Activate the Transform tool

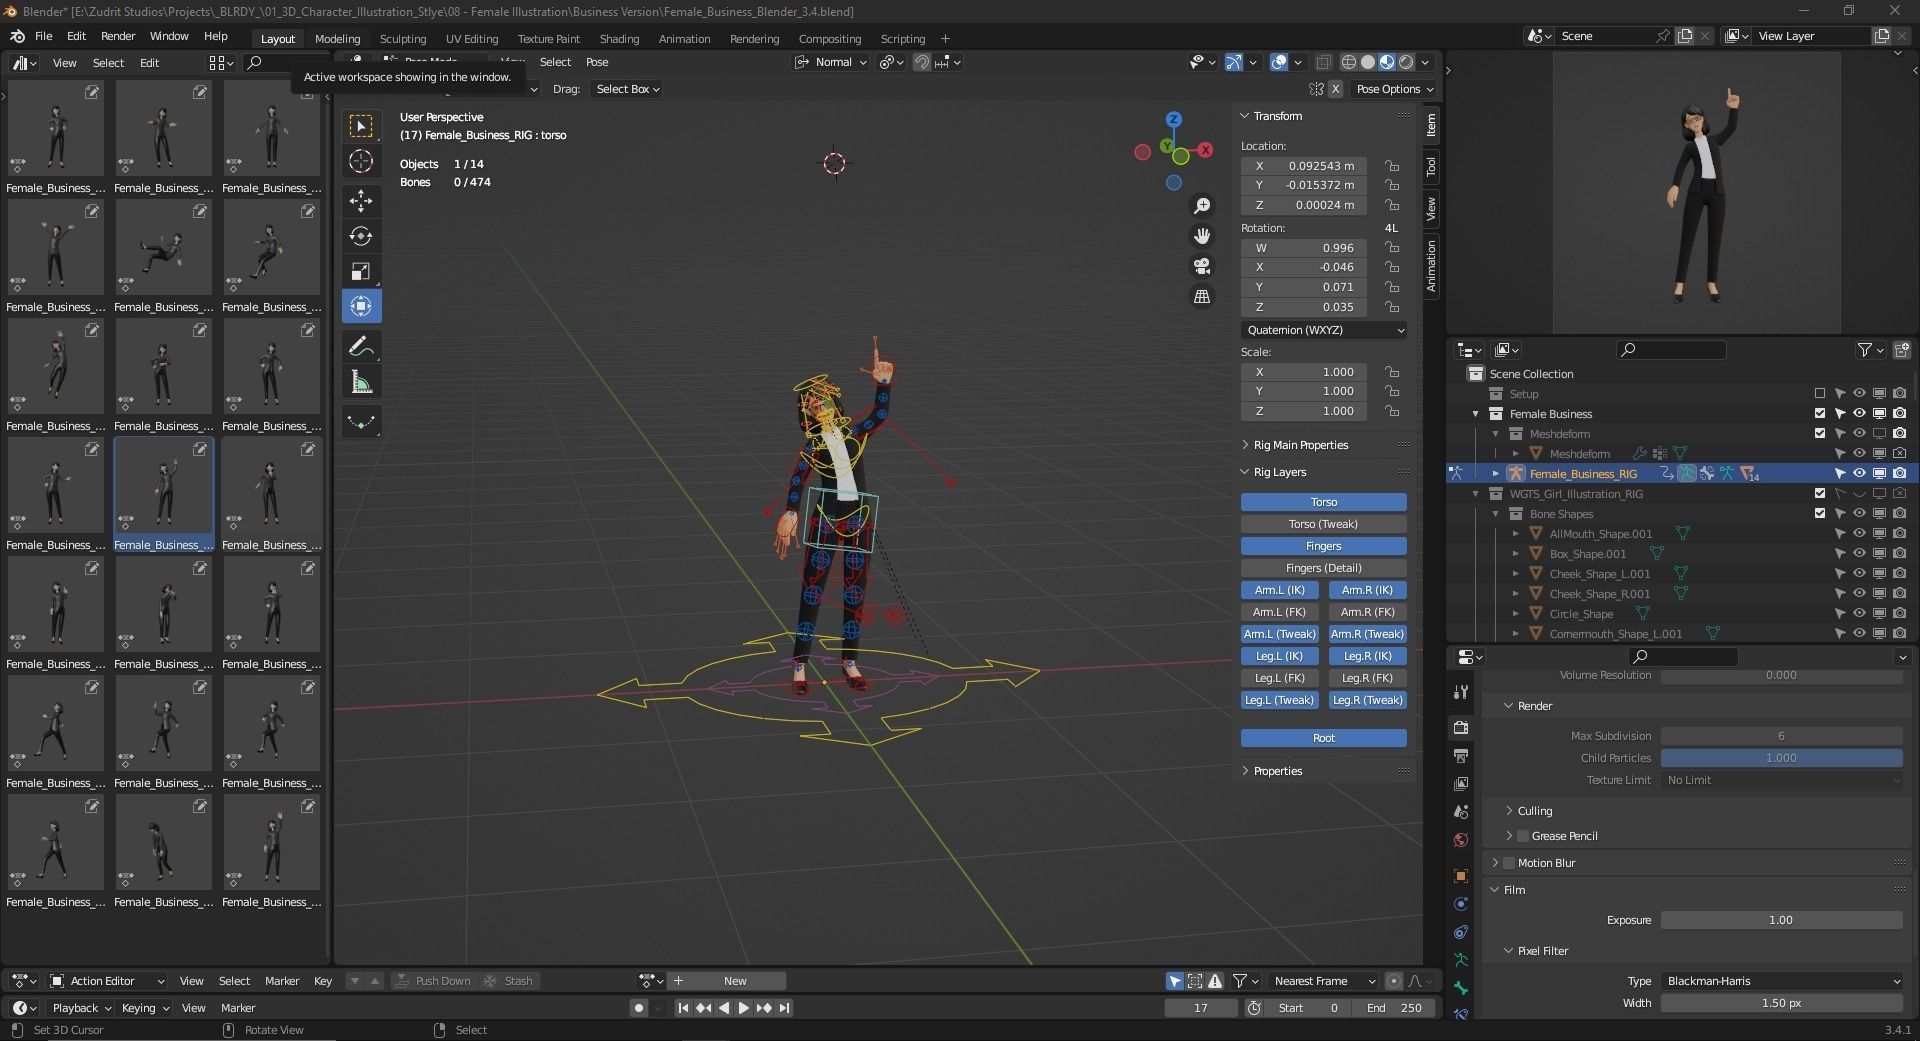tap(361, 306)
